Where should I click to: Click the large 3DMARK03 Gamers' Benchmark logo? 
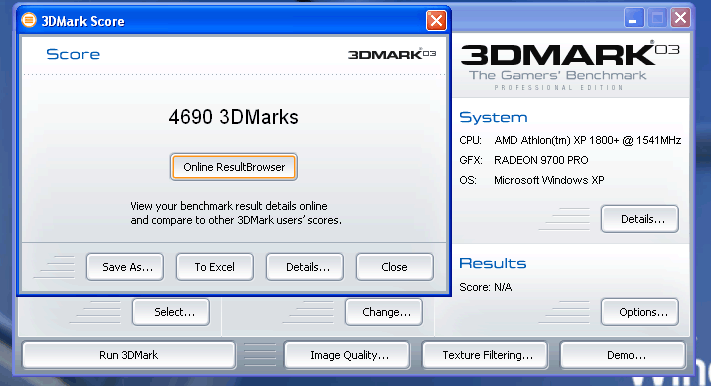(x=570, y=66)
